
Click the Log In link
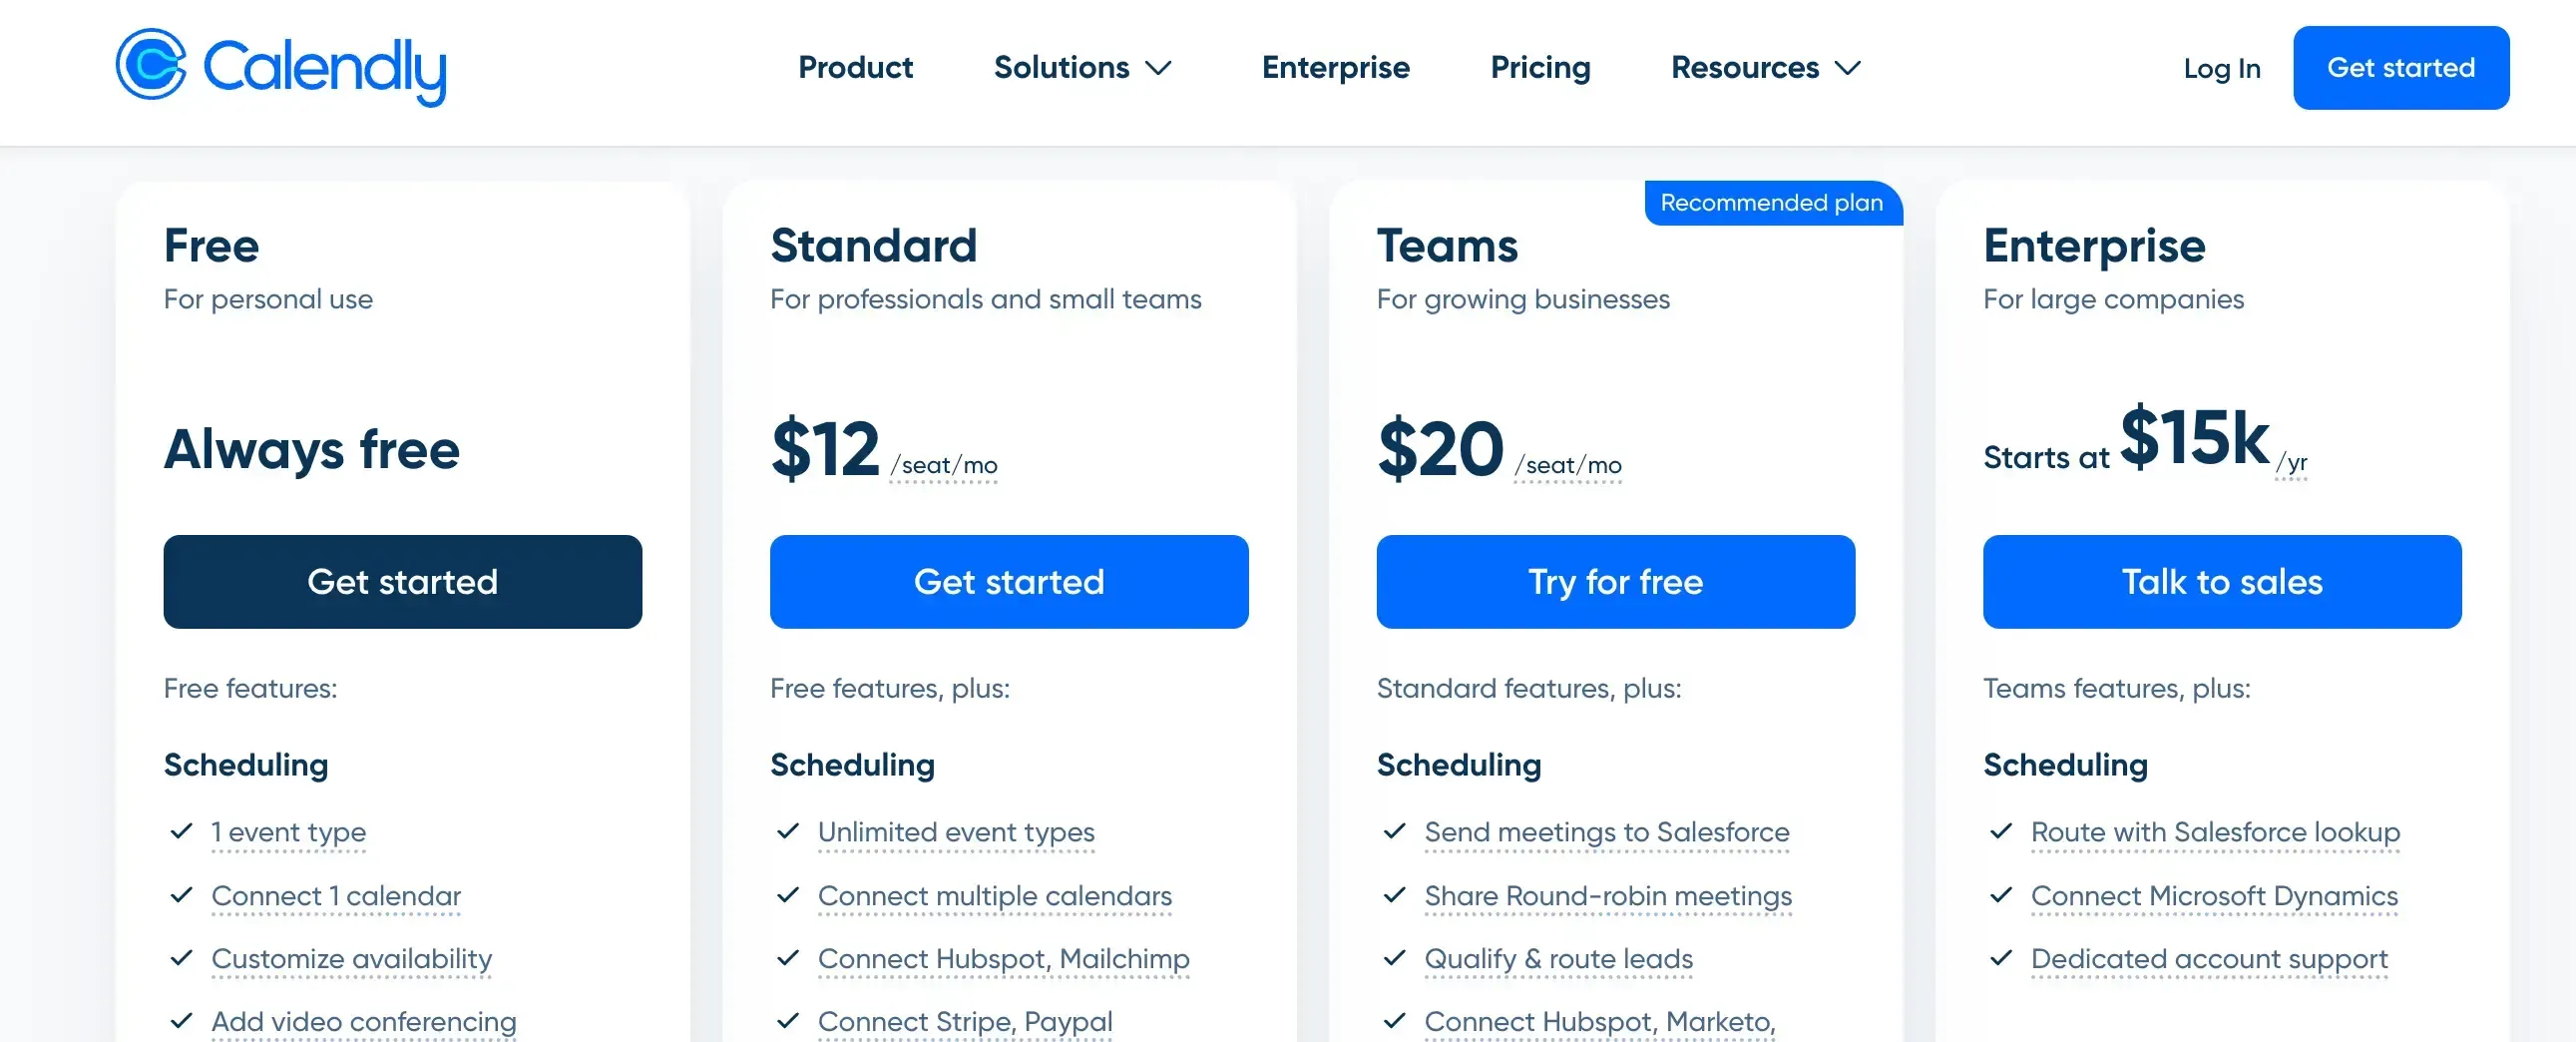click(2222, 68)
